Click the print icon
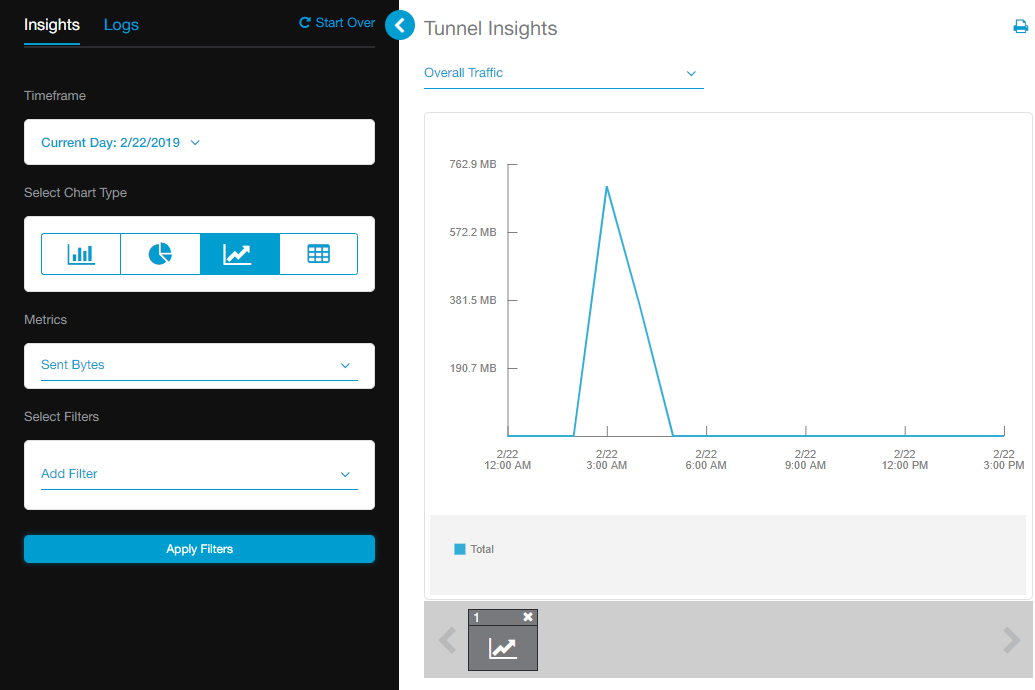 tap(1020, 28)
